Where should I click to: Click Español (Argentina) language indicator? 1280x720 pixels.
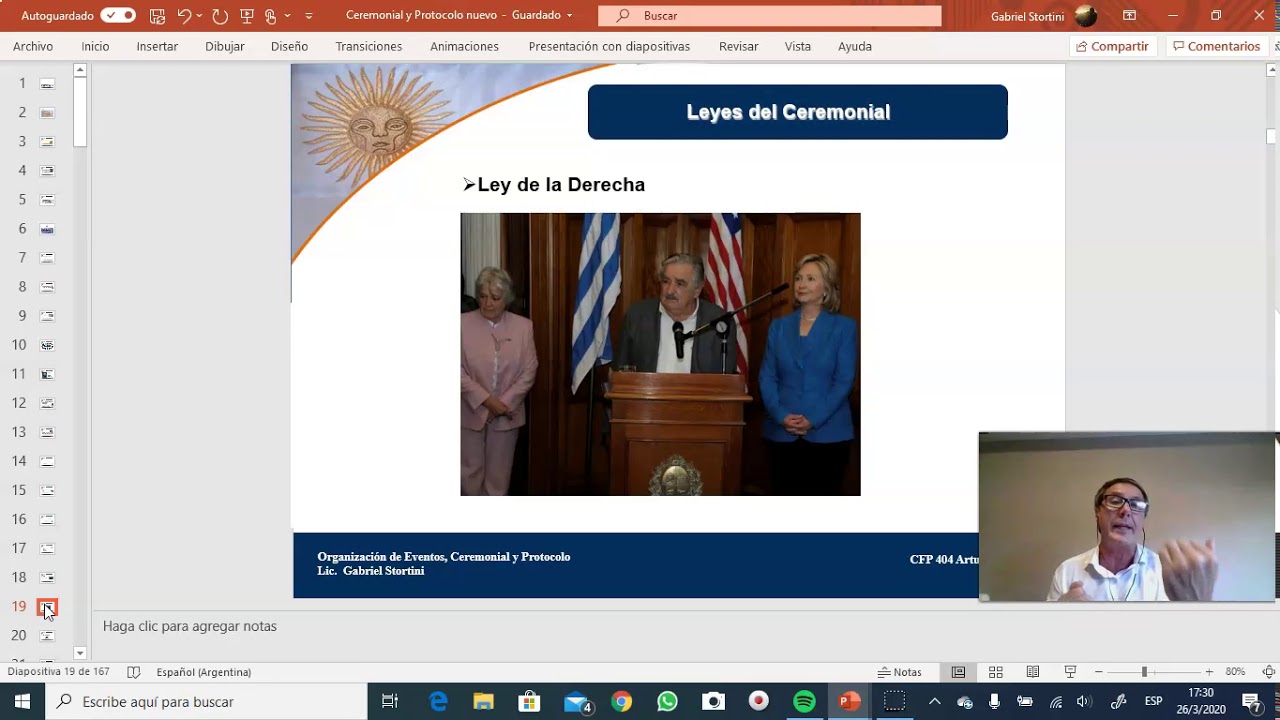click(x=204, y=672)
